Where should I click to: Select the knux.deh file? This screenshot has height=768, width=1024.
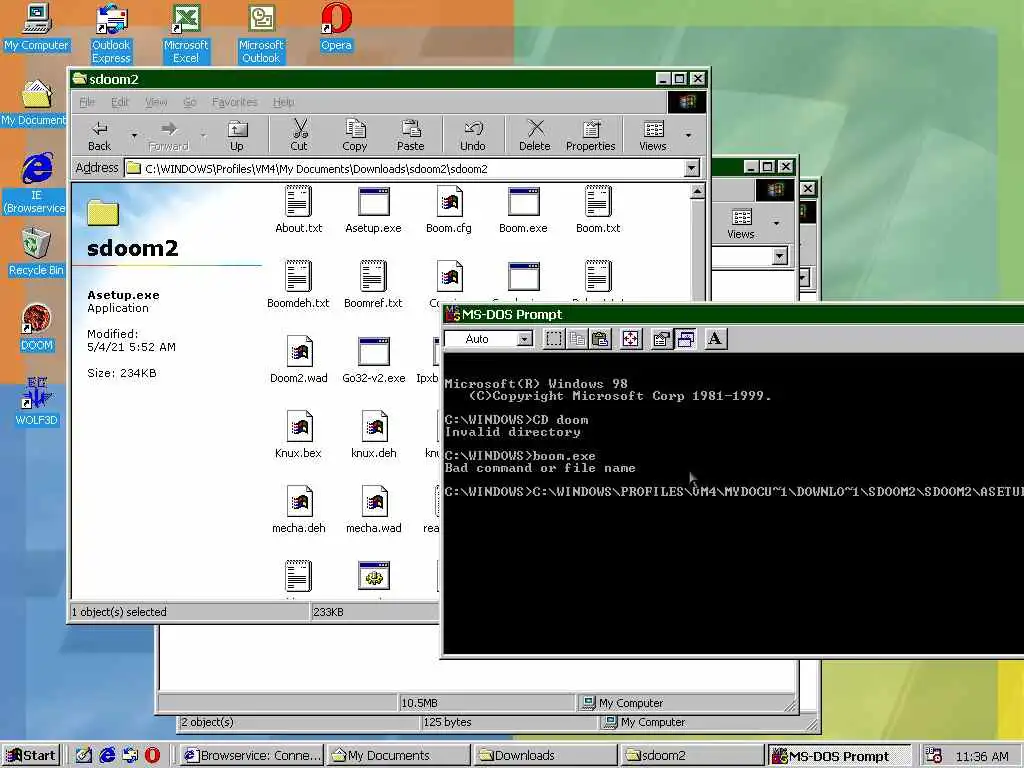click(x=374, y=435)
